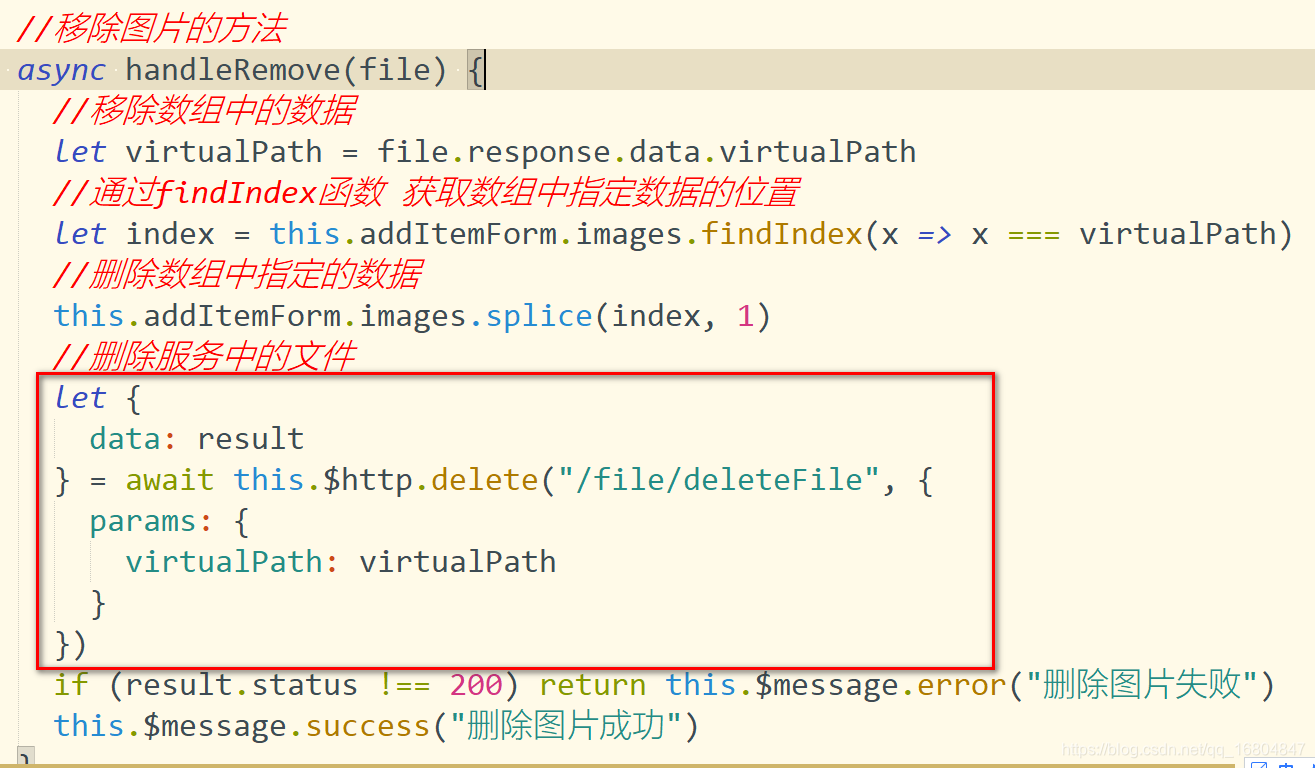Screen dimensions: 1315x768
Task: Click "file.response.data.virtualPath" expression
Action: 646,152
